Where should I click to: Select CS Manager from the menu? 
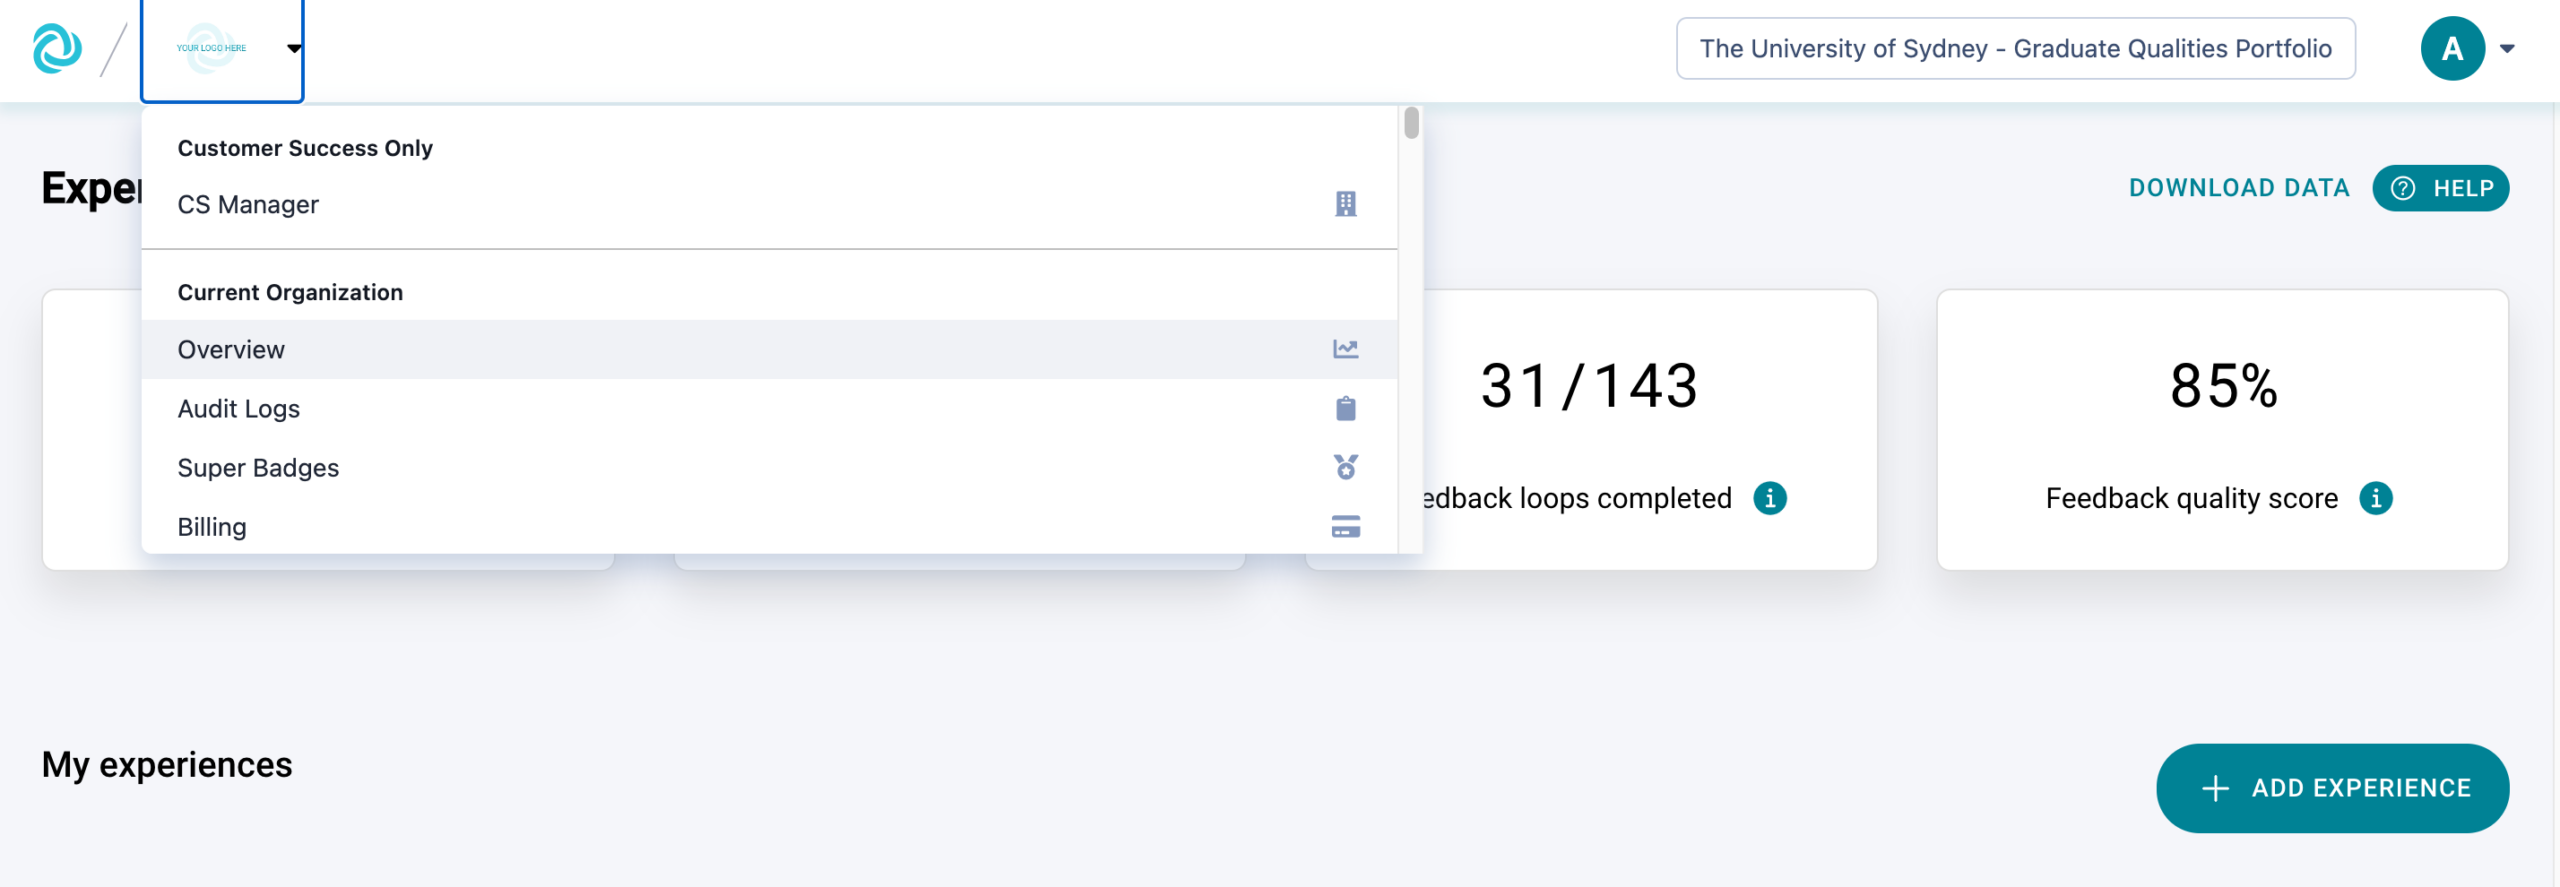[248, 204]
